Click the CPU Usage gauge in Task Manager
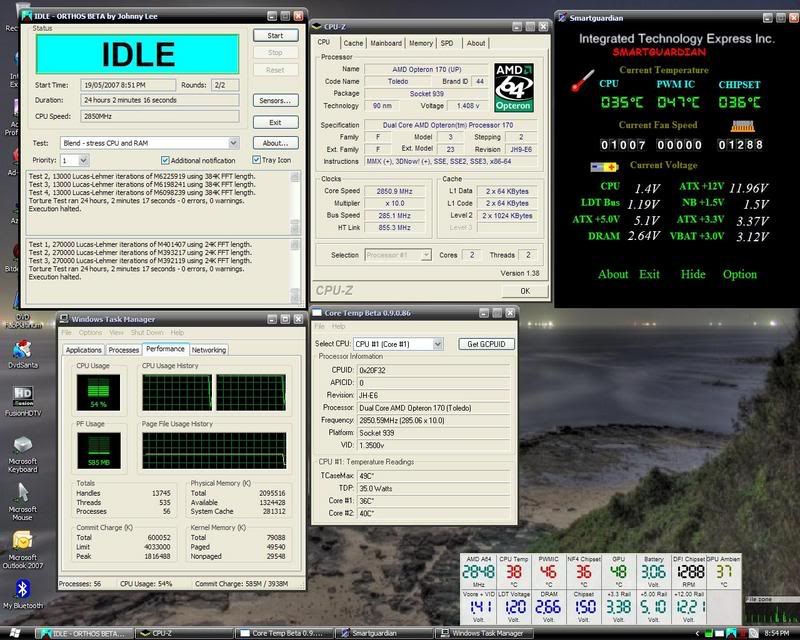 coord(98,392)
